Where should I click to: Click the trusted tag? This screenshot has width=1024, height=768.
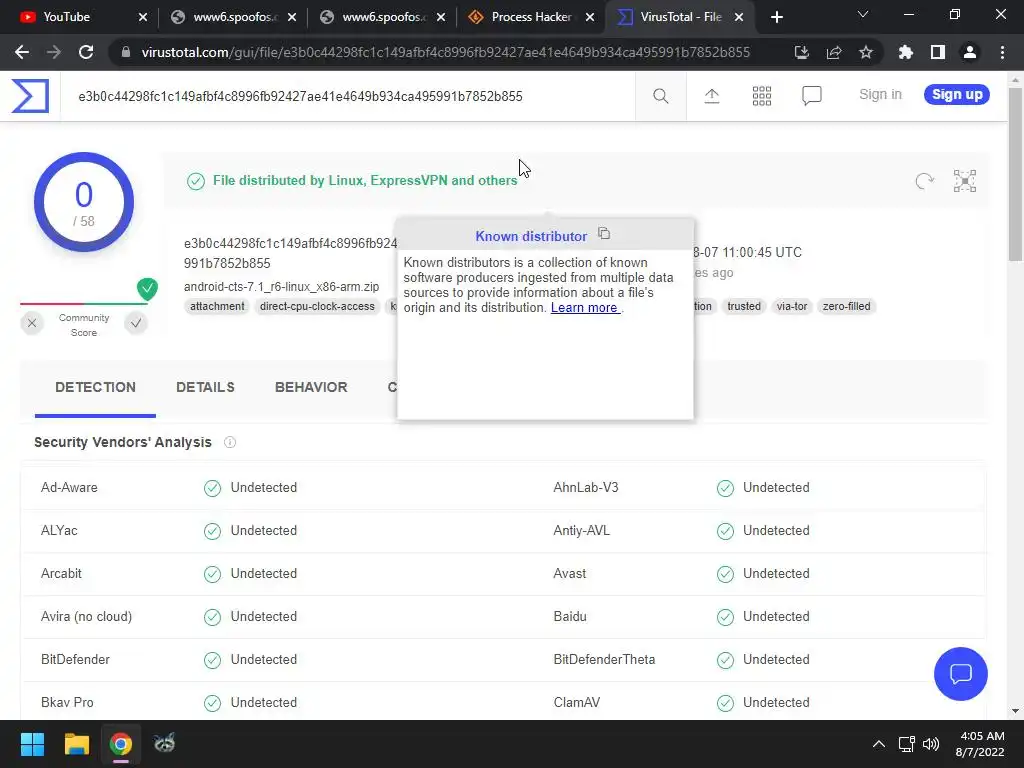pos(744,306)
